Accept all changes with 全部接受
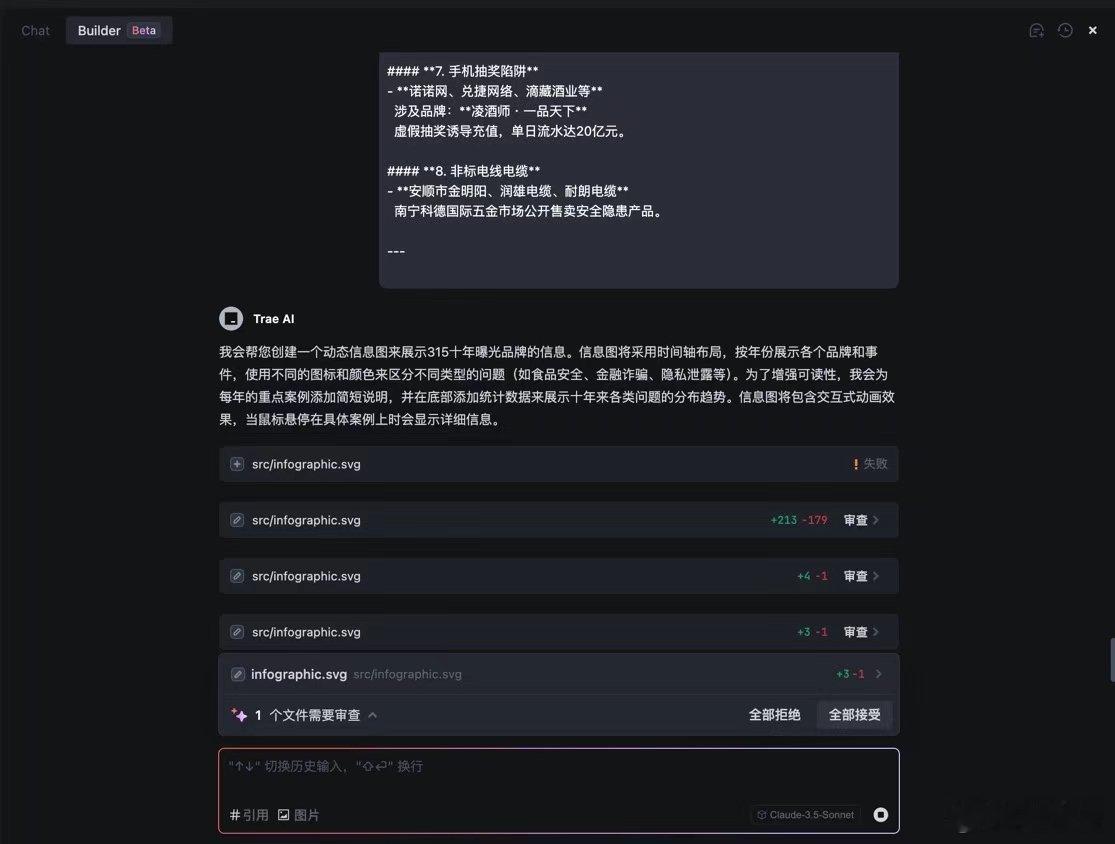1115x844 pixels. [x=855, y=715]
